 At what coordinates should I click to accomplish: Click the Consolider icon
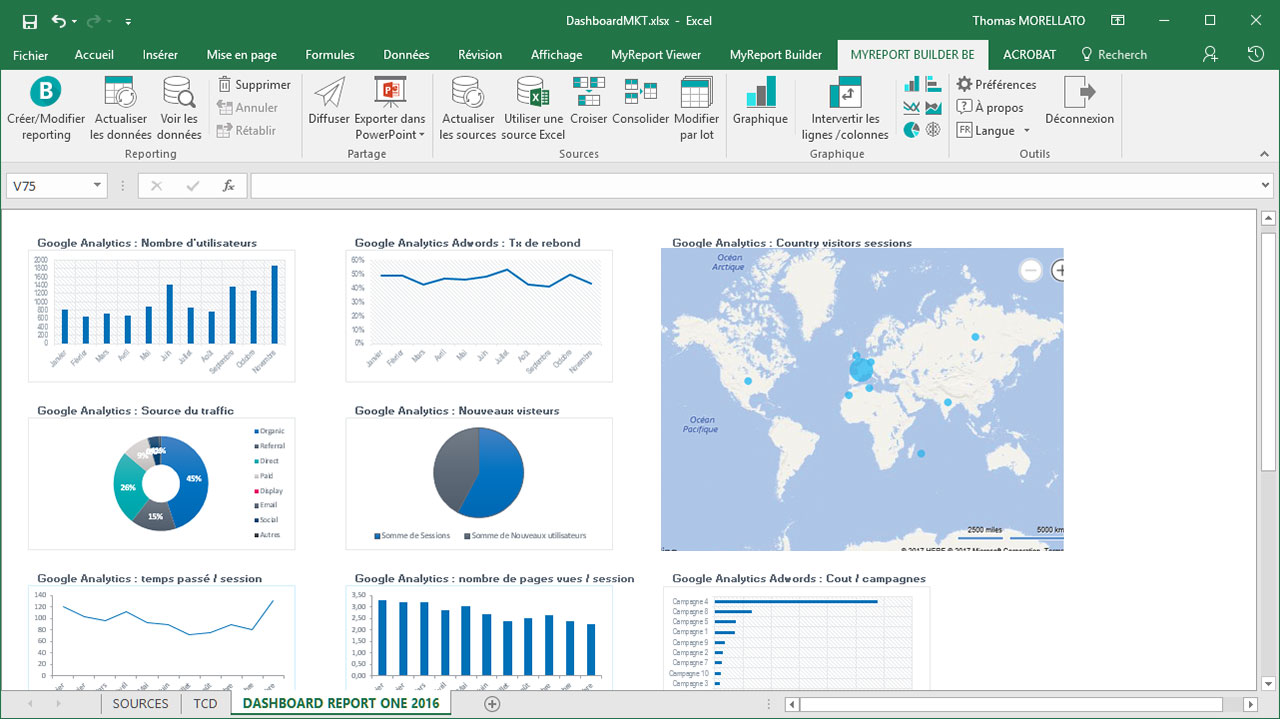pyautogui.click(x=641, y=93)
